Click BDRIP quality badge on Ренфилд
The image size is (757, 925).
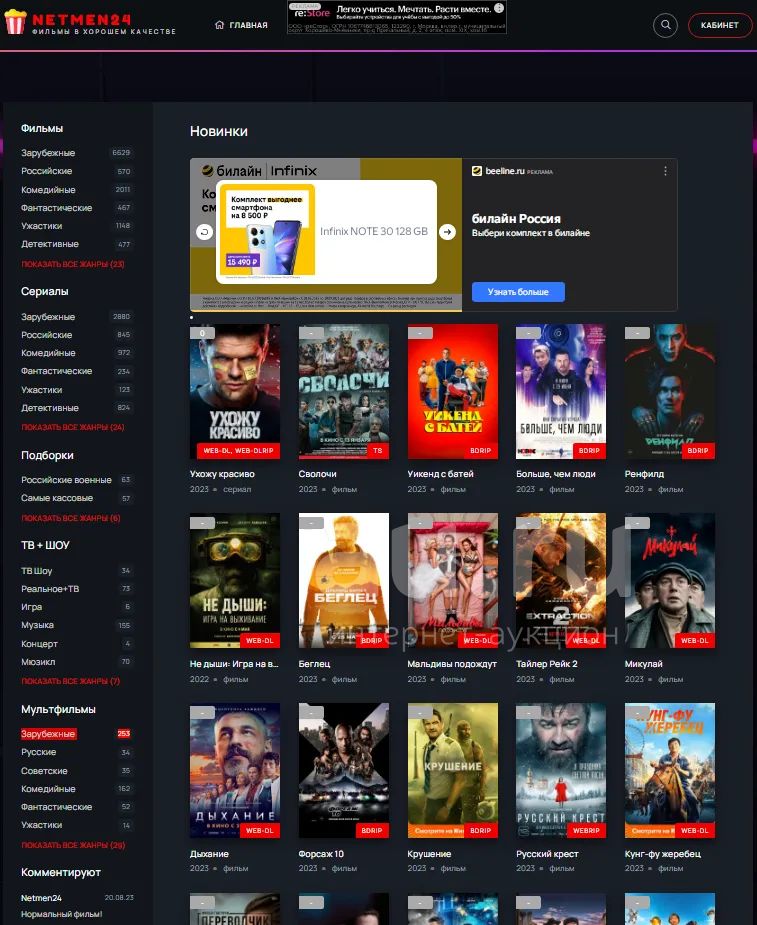point(698,451)
